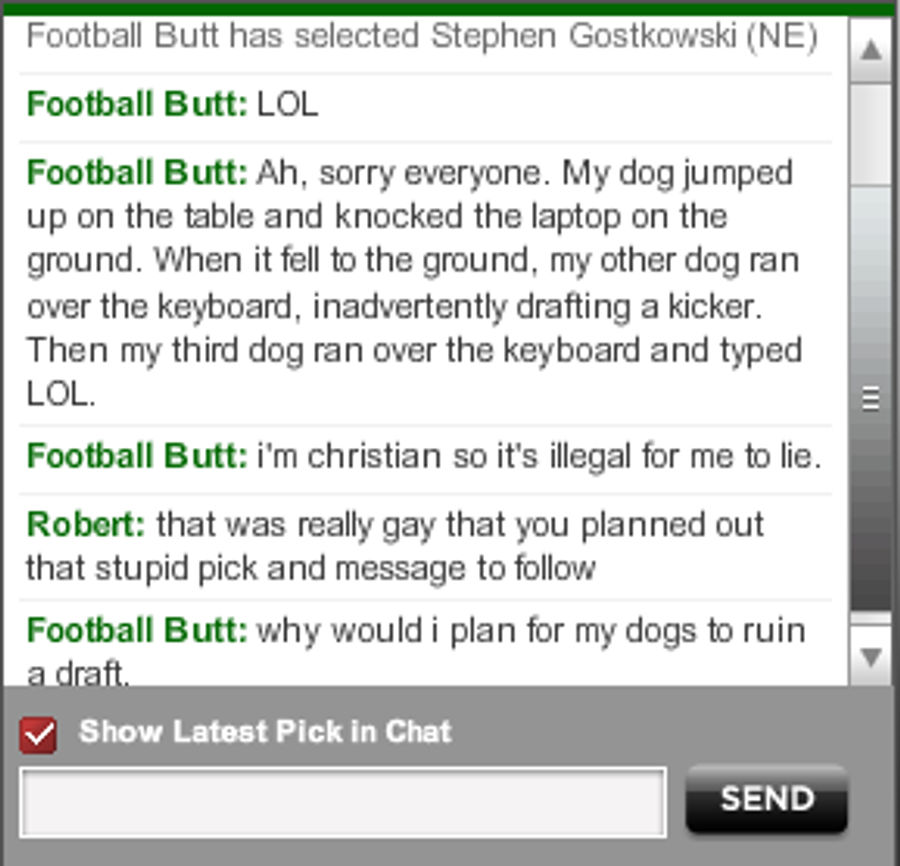900x866 pixels.
Task: Select the Stephen Gostkowski pick notification
Action: (422, 36)
